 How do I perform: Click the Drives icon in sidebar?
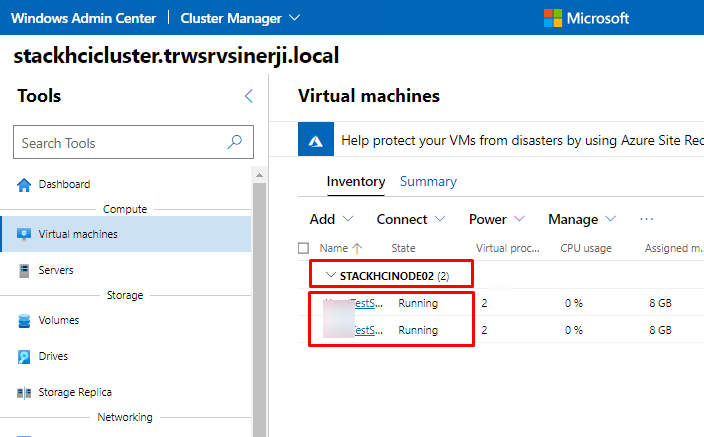[24, 357]
